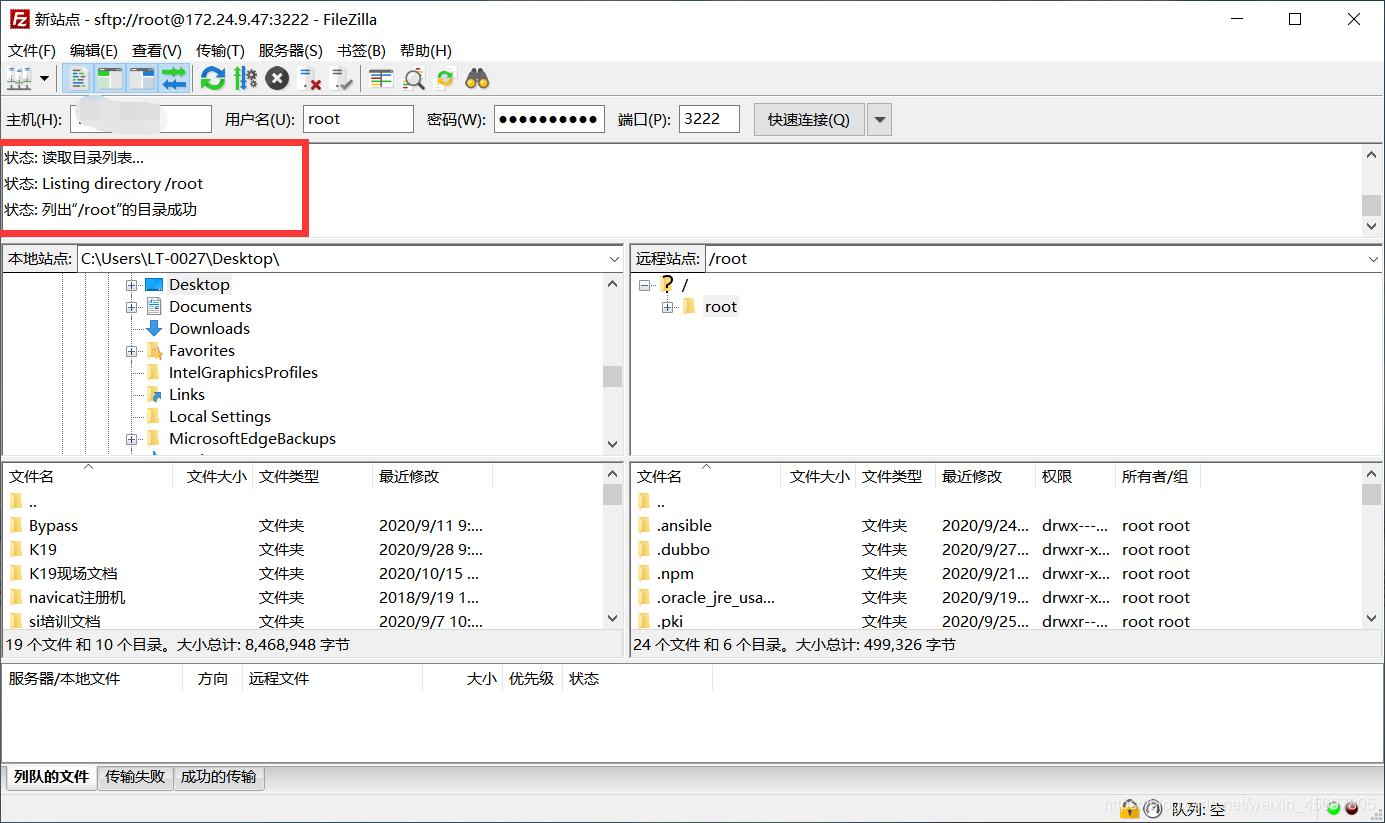Screen dimensions: 1385x823
Task: Open the Site Manager dropdown arrow
Action: point(44,78)
